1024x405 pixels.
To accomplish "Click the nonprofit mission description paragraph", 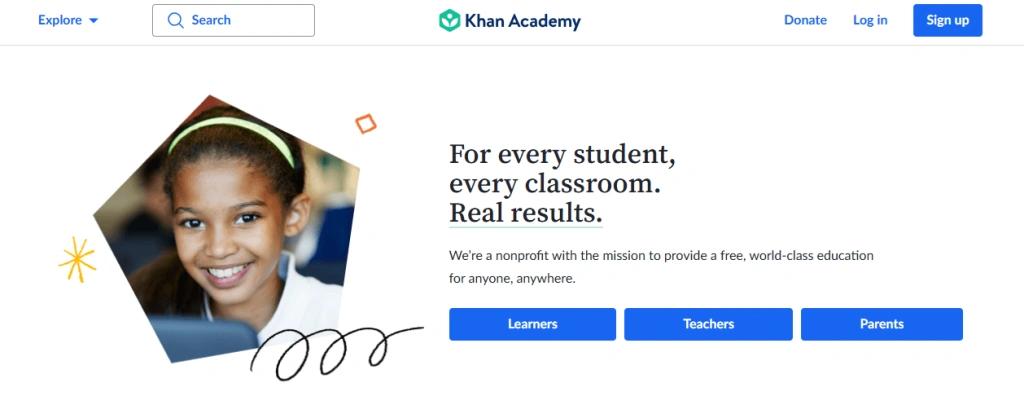I will click(661, 267).
